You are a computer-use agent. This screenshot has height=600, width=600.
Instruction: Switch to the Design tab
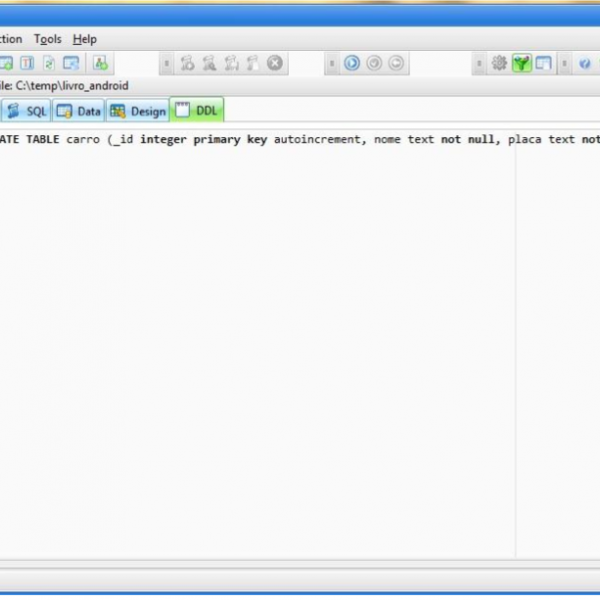(138, 111)
